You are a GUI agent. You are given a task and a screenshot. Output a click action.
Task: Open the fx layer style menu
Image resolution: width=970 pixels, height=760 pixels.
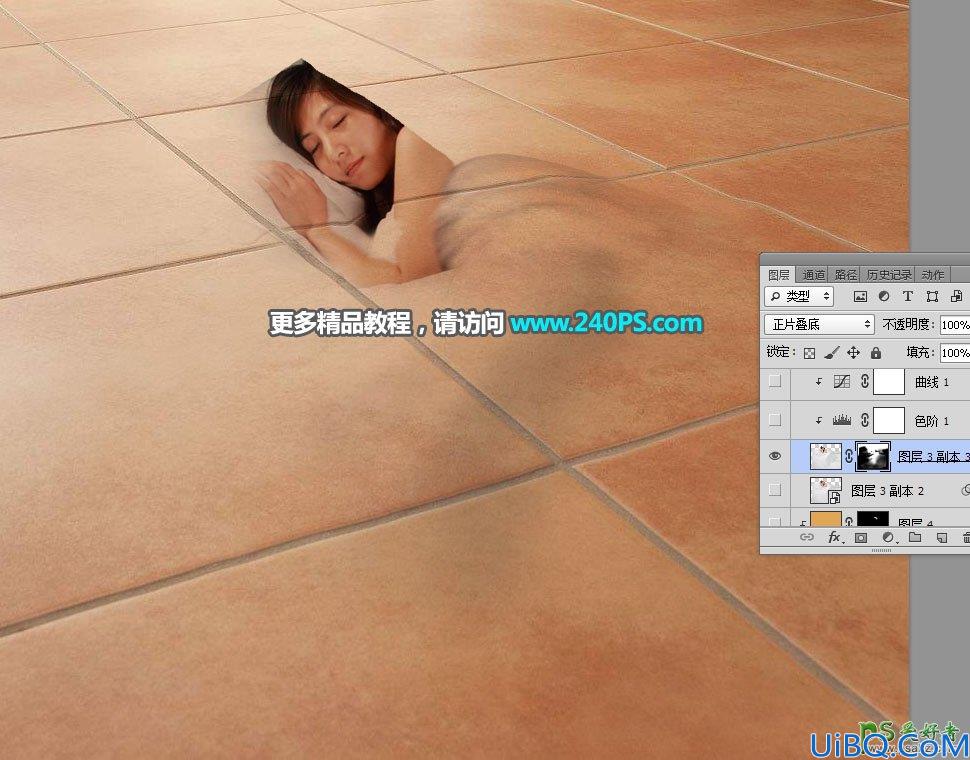[835, 537]
